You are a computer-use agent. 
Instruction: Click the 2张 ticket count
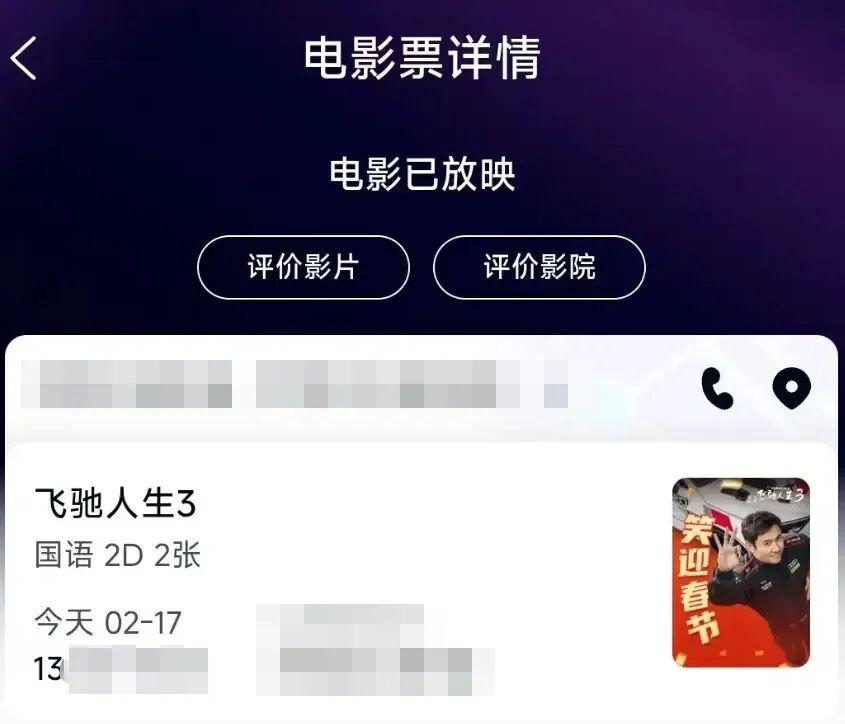tap(177, 555)
